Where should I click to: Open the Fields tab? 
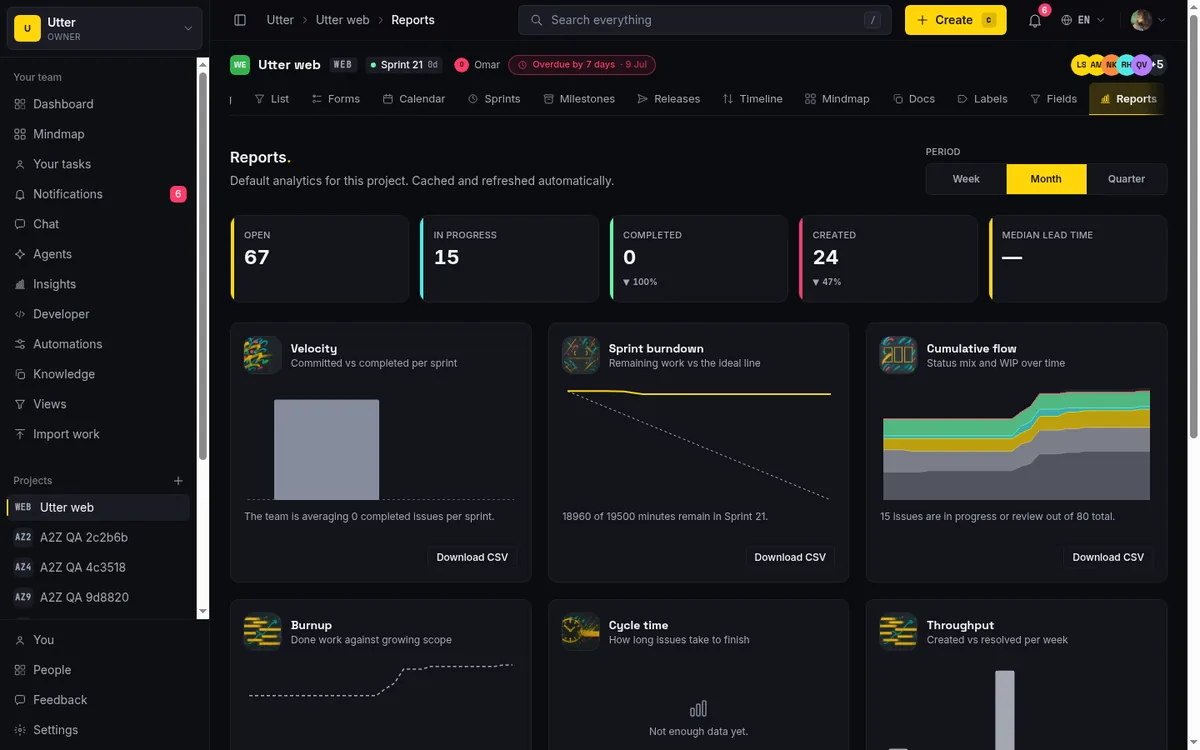click(1054, 99)
